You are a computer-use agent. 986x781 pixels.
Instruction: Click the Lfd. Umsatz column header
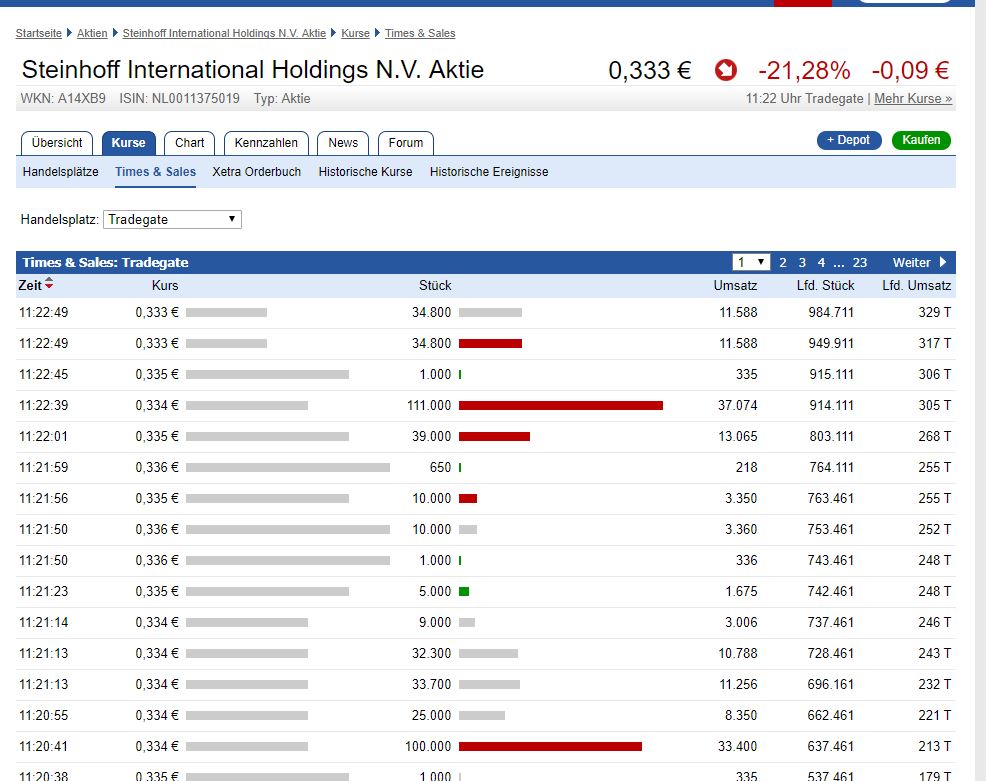coord(916,285)
